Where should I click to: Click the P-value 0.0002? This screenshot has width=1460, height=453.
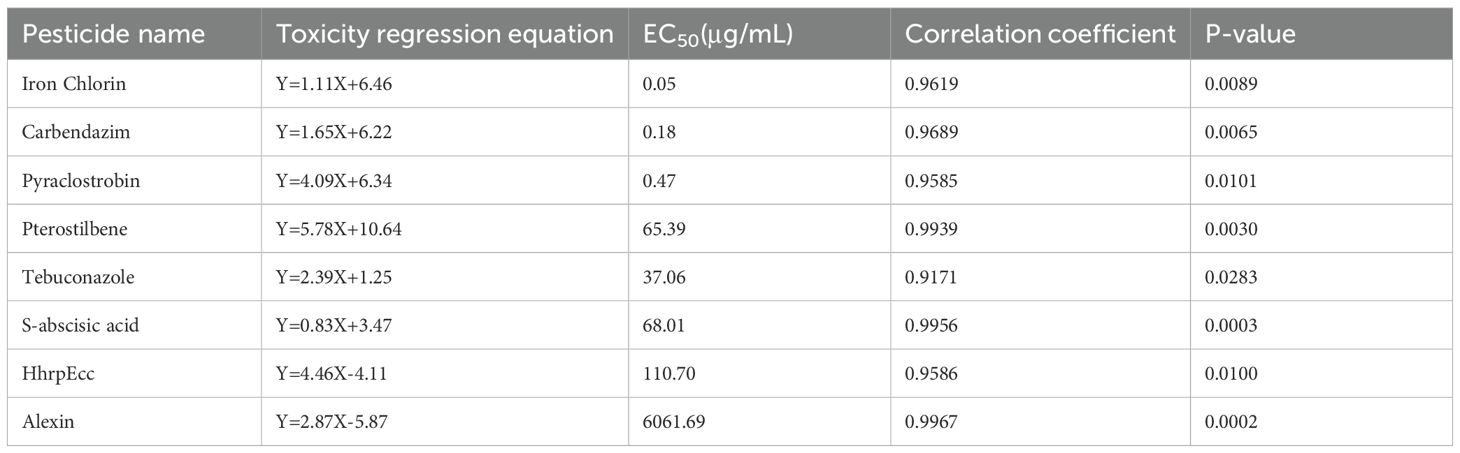[1230, 422]
